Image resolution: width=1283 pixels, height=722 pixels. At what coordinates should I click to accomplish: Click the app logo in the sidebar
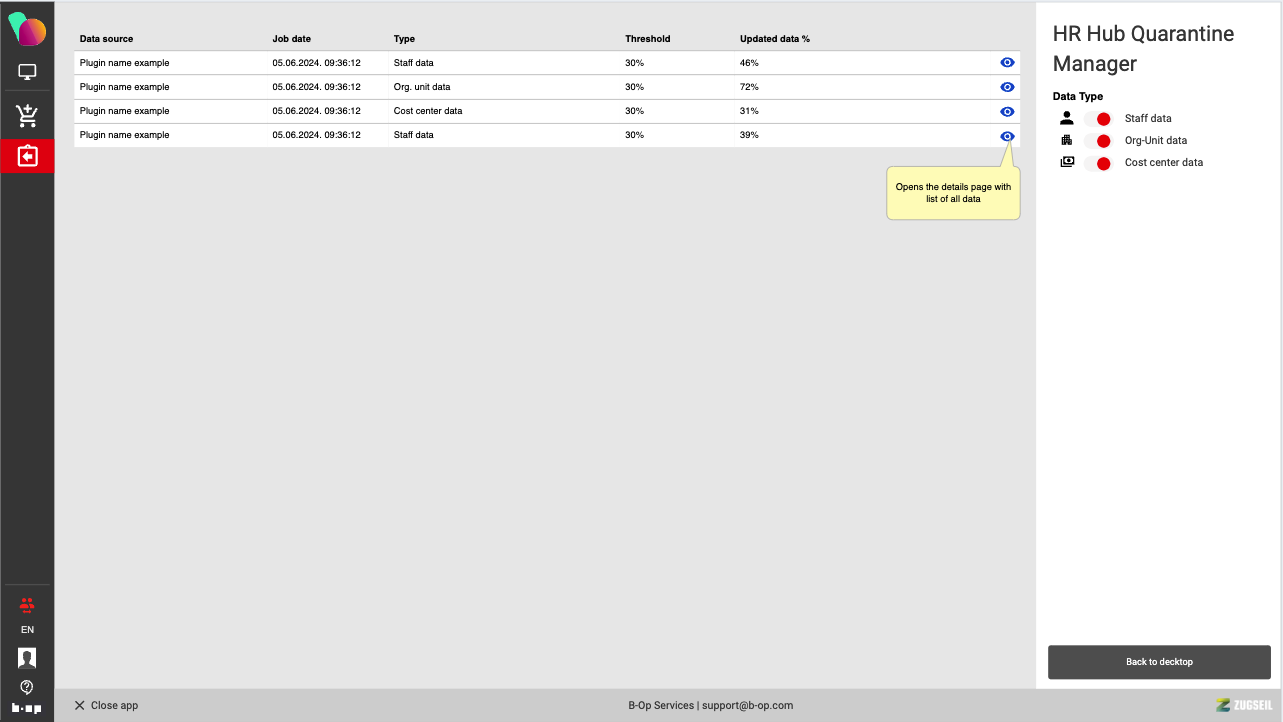tap(27, 30)
